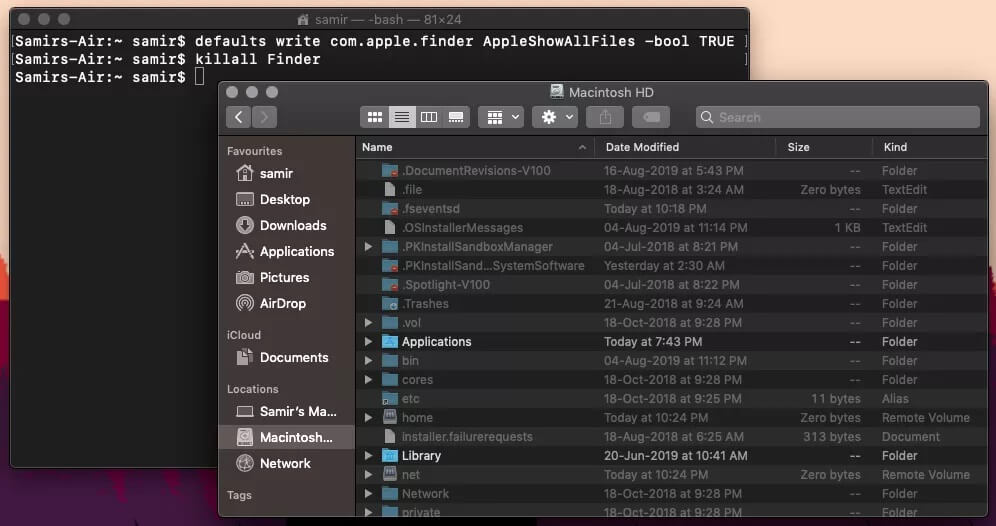Click the iCloud sidebar section header
Viewport: 996px width, 526px height.
pyautogui.click(x=244, y=335)
